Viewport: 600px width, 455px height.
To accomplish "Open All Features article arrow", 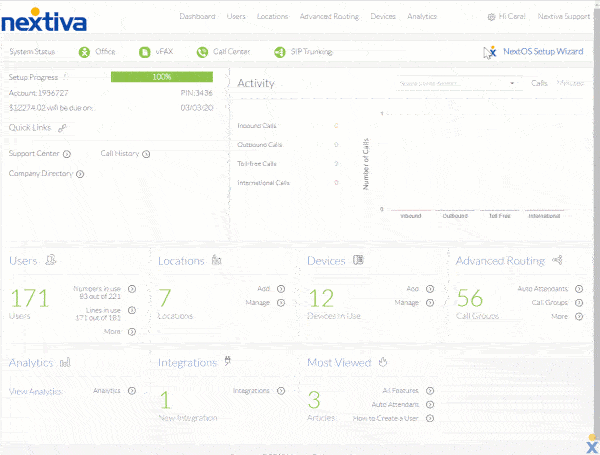I will (x=430, y=391).
